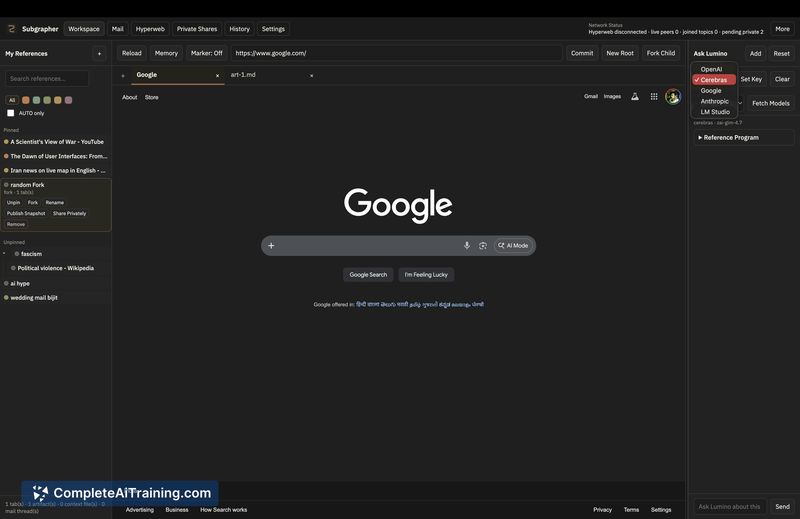Open the Gmail link
This screenshot has height=519, width=800.
click(591, 96)
